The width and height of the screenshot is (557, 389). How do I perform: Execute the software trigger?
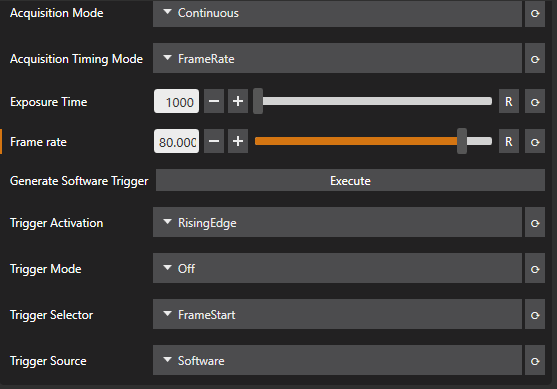click(x=350, y=180)
